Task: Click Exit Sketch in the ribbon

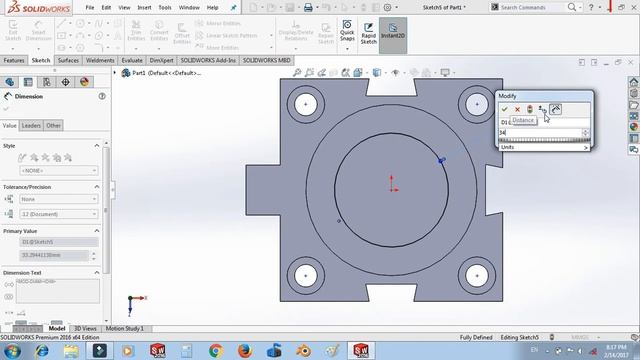Action: click(13, 30)
